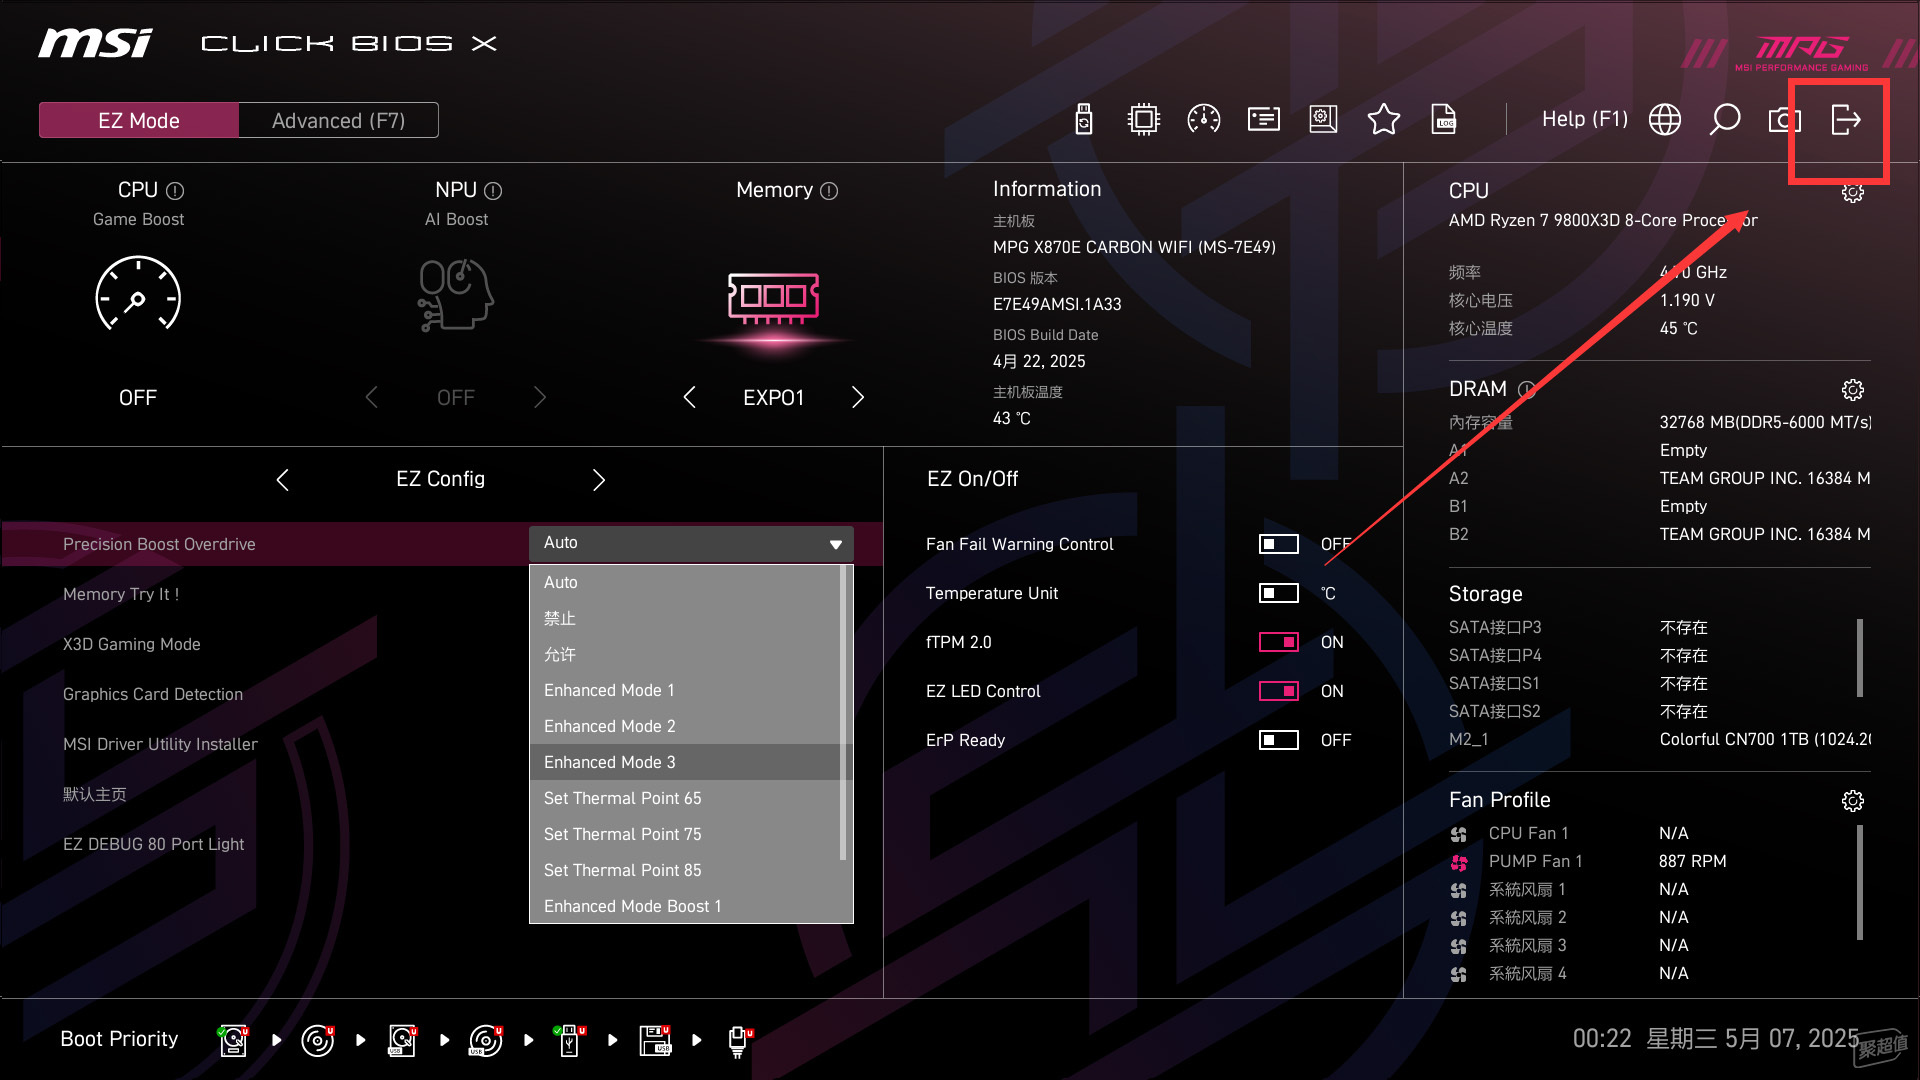Choose Enhanced Mode 3 option
The width and height of the screenshot is (1920, 1080).
pos(685,762)
